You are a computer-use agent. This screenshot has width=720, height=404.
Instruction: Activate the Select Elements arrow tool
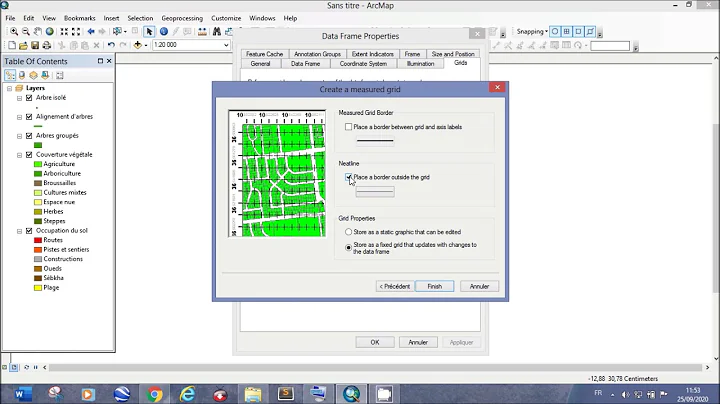tap(149, 31)
